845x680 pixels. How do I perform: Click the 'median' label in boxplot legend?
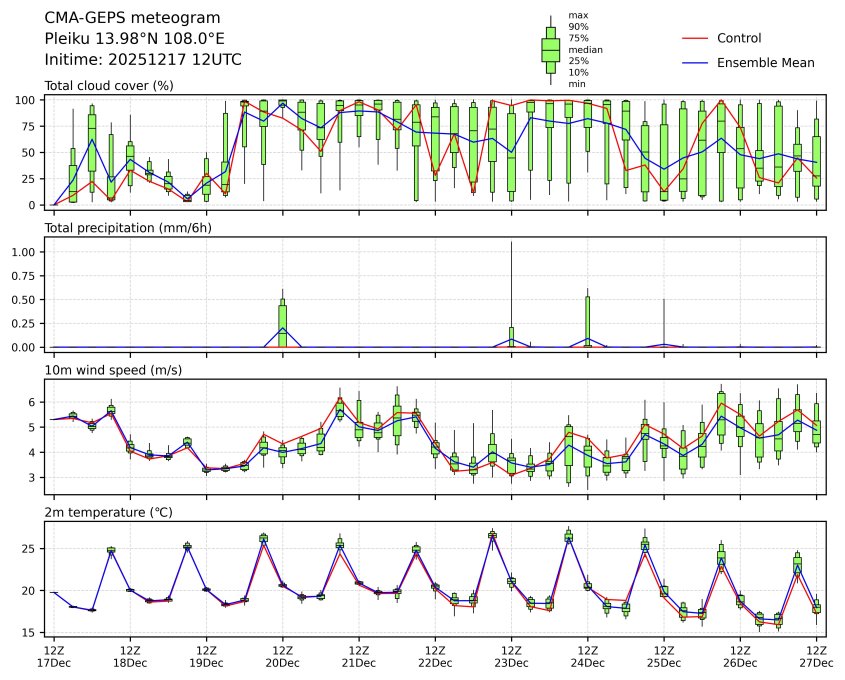[x=585, y=49]
